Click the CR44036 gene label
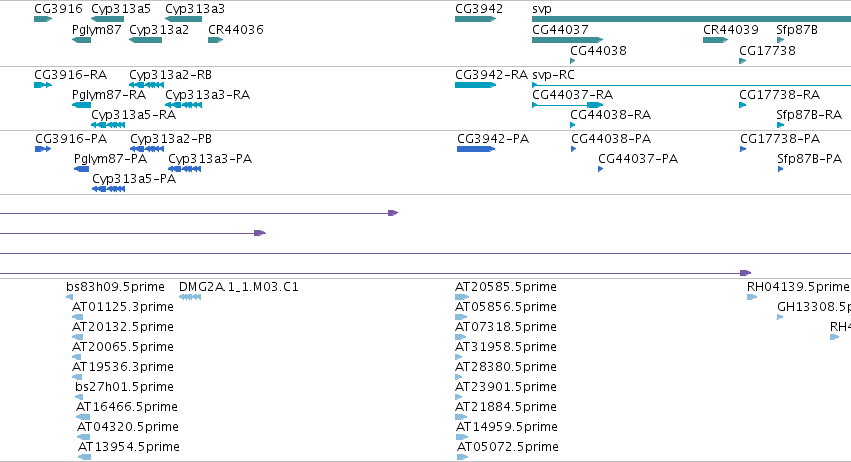 coord(236,30)
